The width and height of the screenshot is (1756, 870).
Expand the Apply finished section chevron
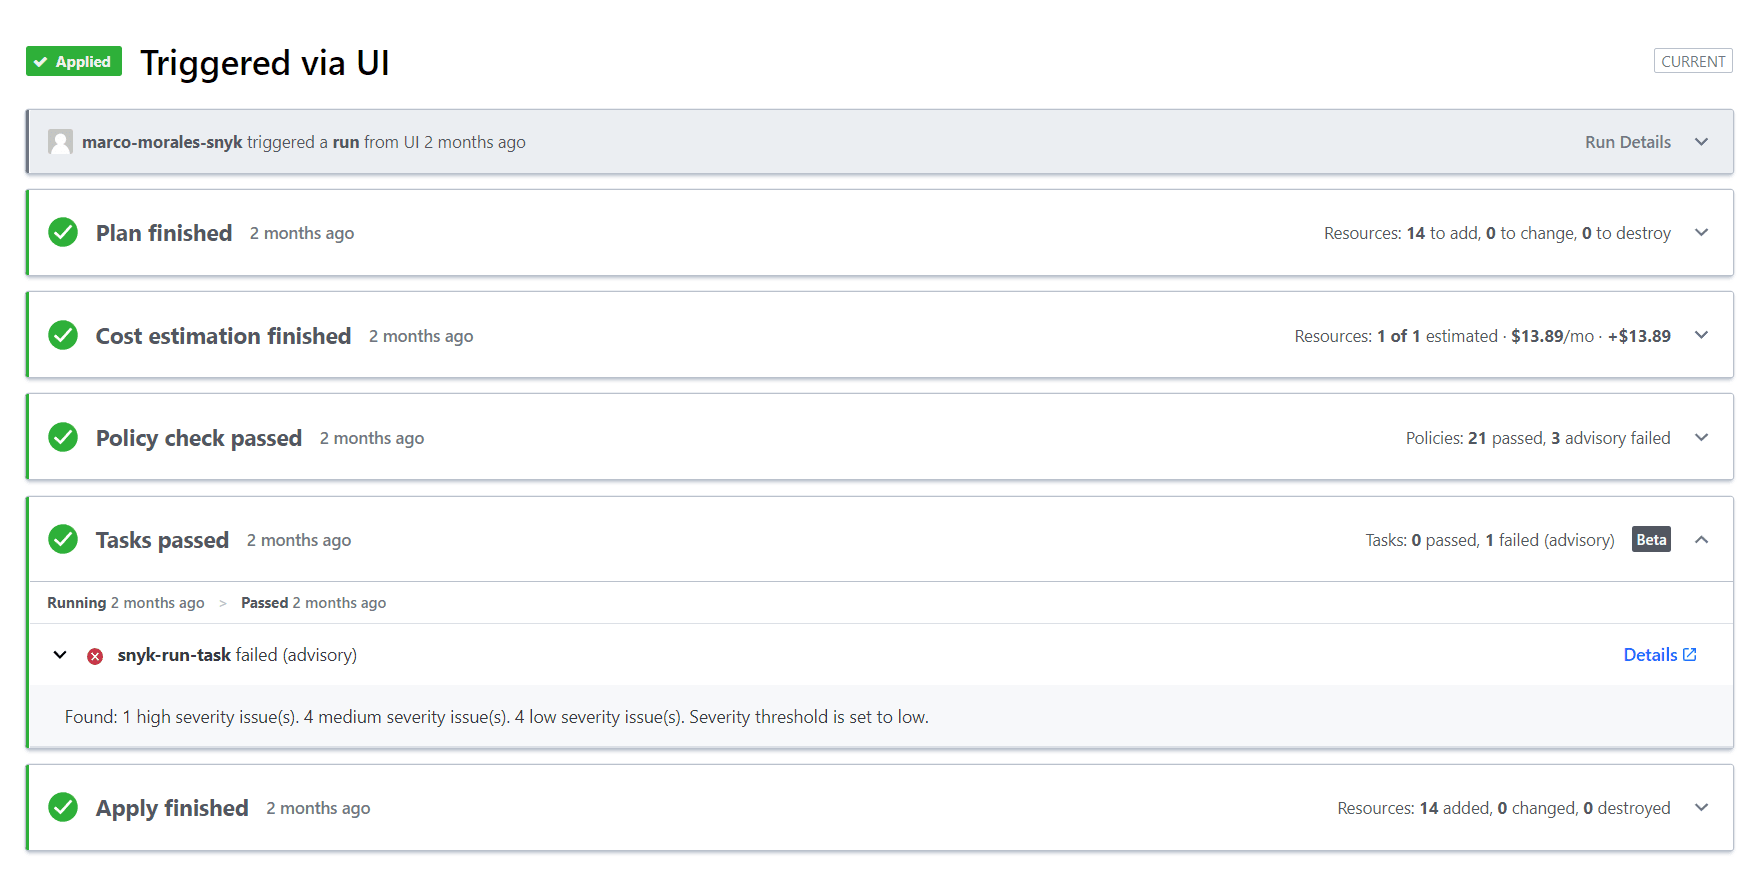point(1701,807)
